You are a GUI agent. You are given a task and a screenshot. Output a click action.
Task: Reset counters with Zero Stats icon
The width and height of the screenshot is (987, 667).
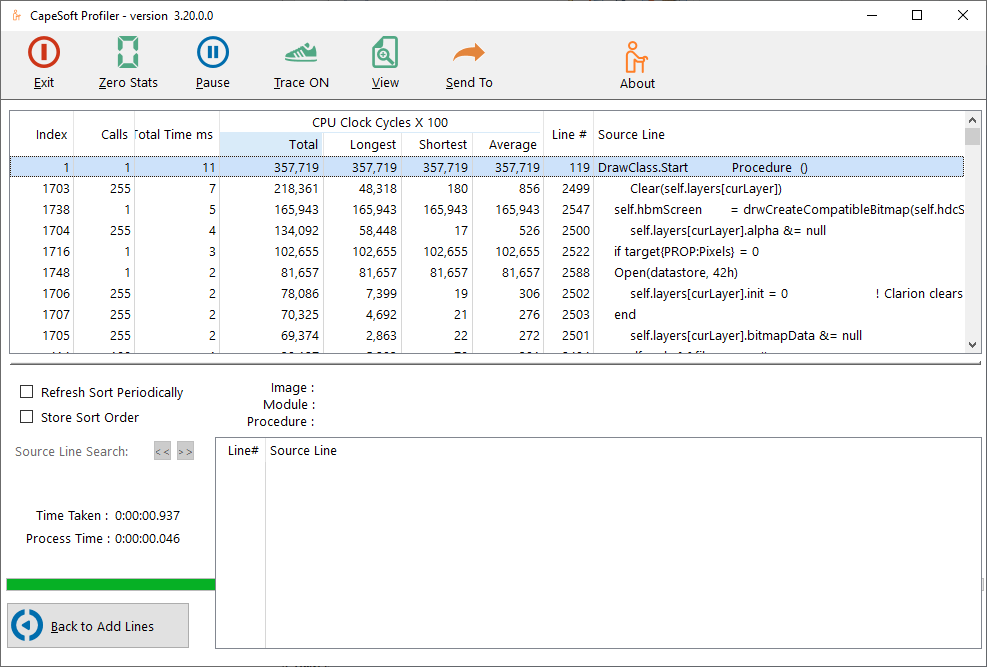(x=128, y=53)
